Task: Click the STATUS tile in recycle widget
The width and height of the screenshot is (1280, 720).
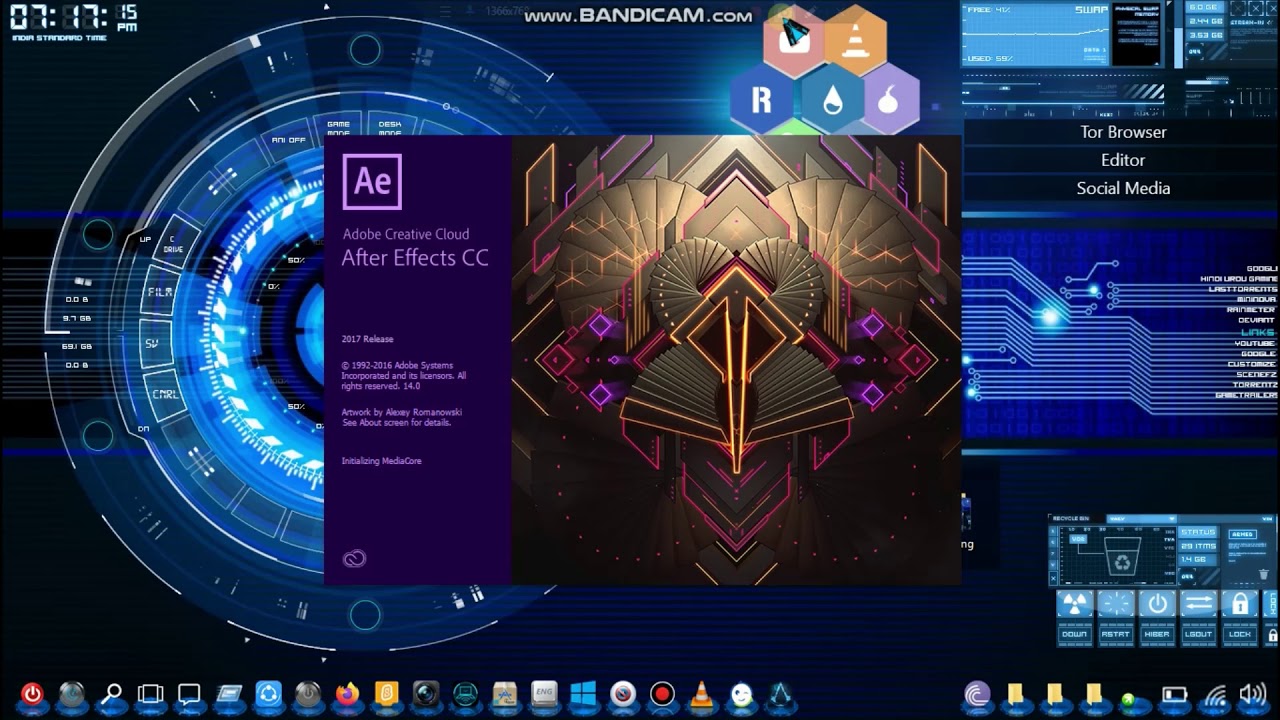Action: pos(1197,533)
